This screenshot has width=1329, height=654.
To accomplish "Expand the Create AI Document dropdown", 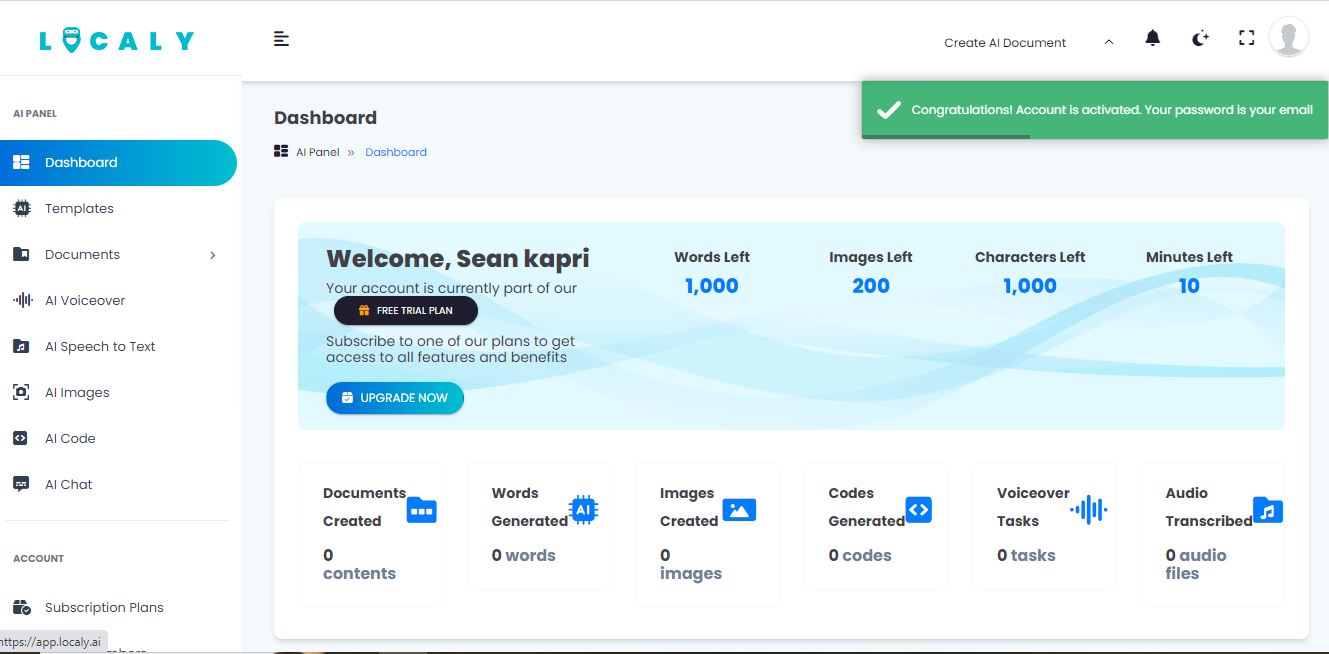I will (x=1029, y=42).
